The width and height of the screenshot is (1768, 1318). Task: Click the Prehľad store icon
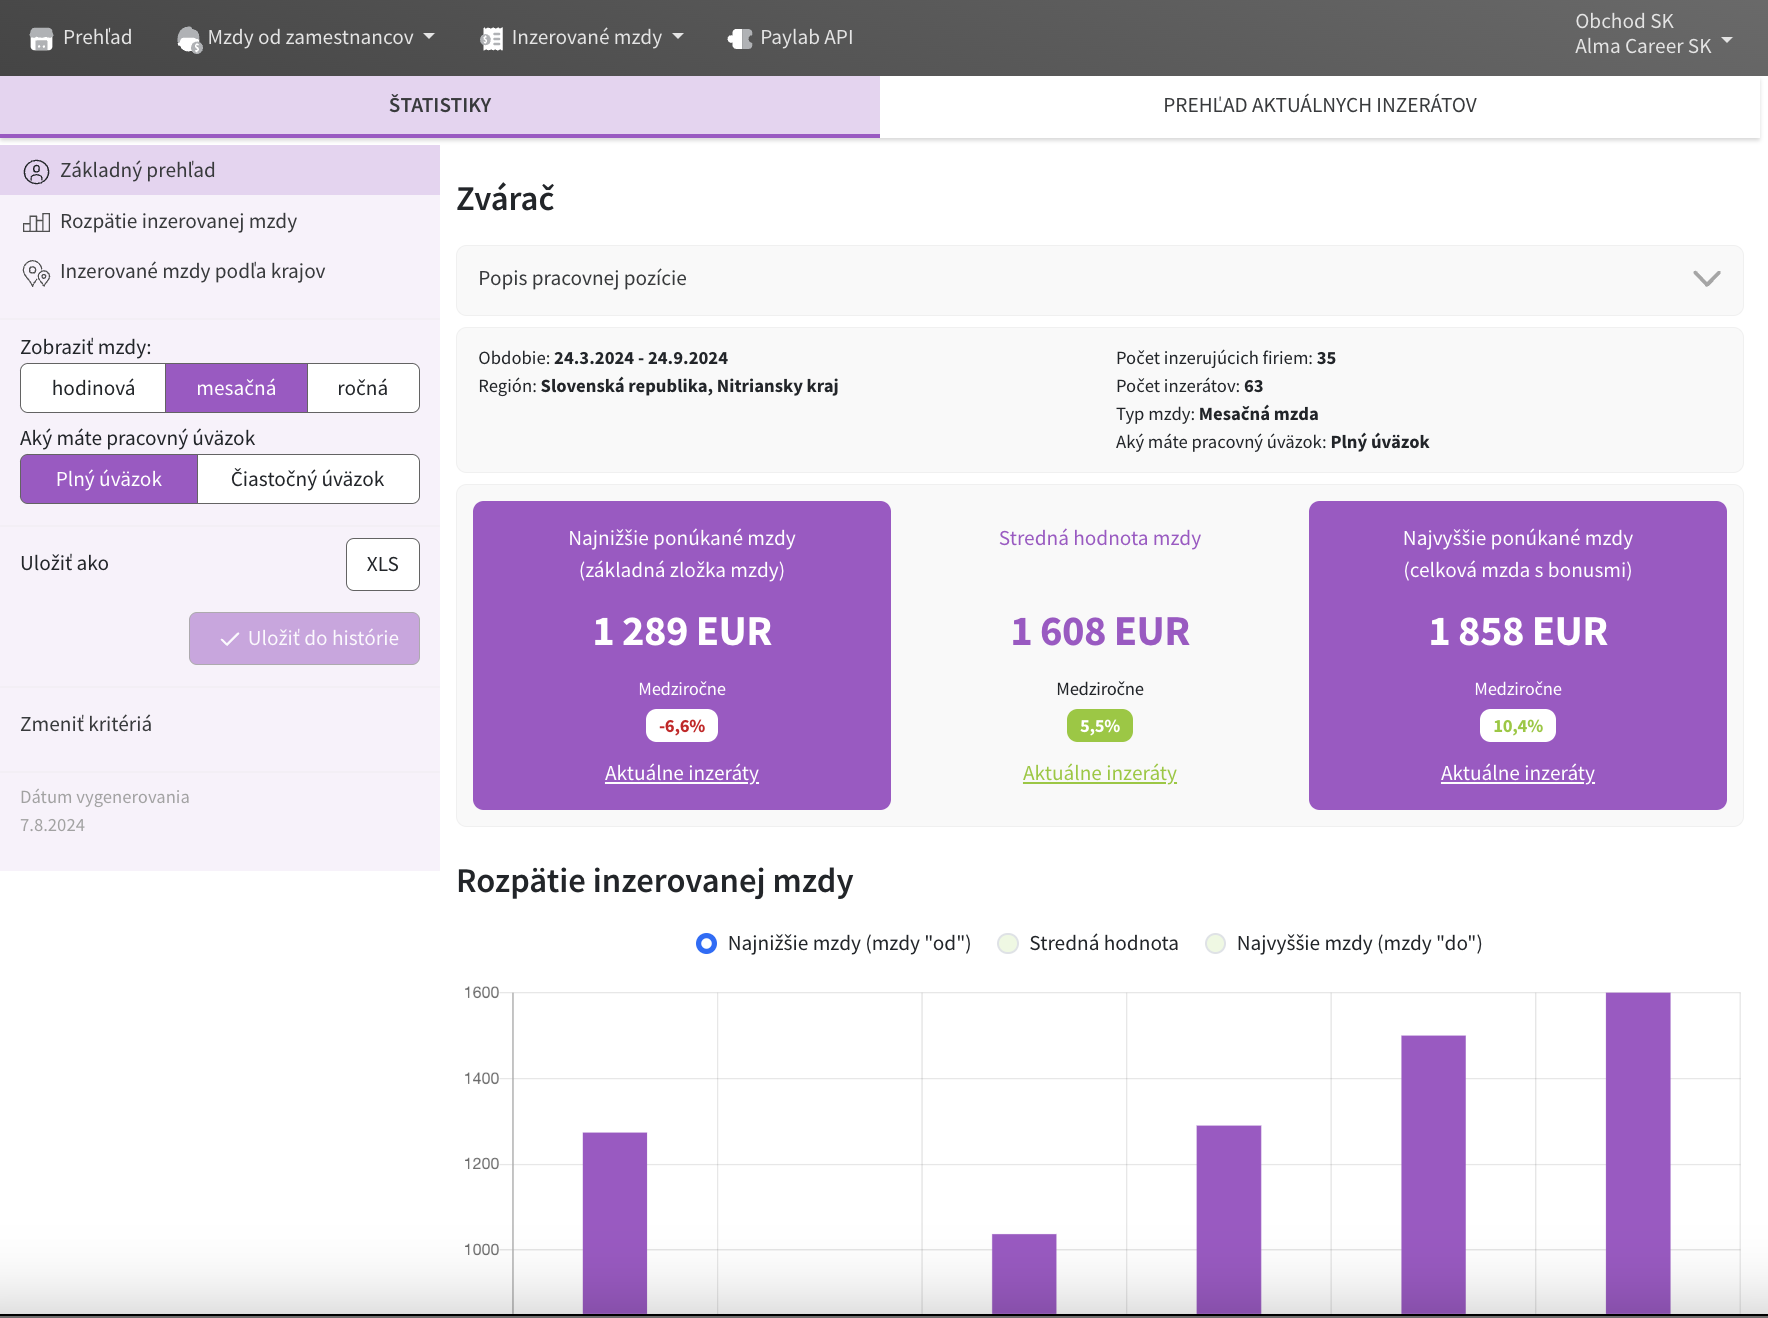tap(41, 39)
